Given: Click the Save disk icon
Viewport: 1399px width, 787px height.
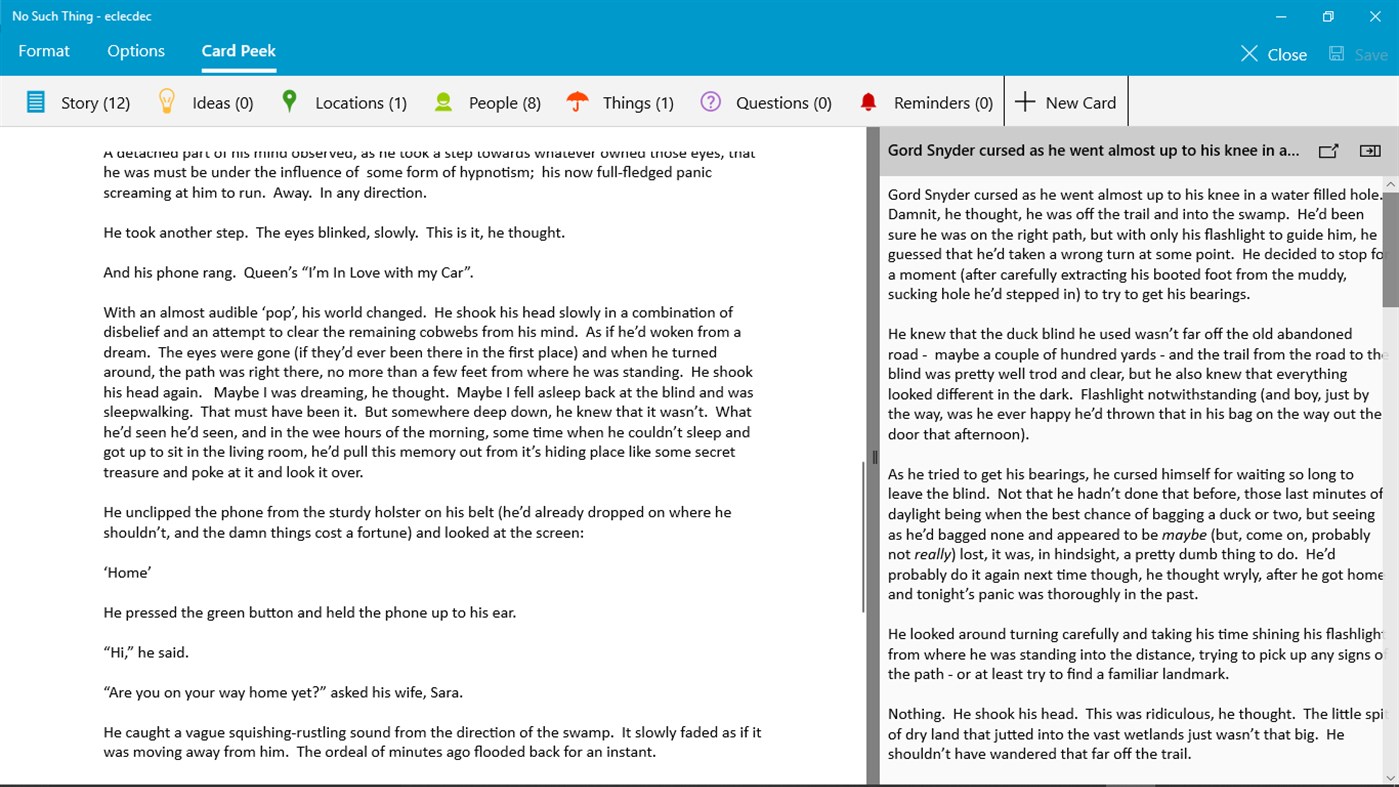Looking at the screenshot, I should pos(1336,54).
